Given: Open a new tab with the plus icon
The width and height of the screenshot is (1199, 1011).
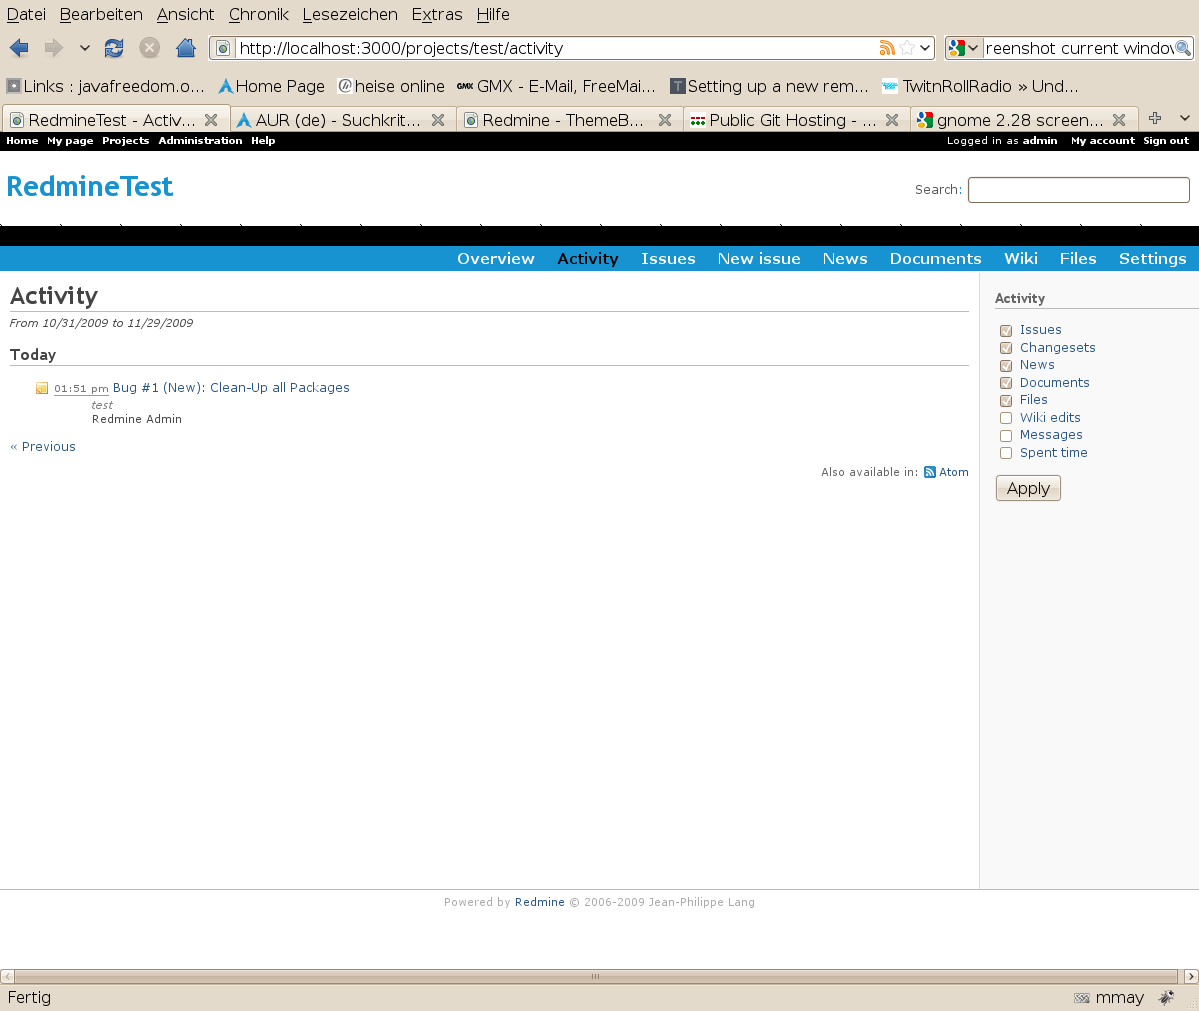Looking at the screenshot, I should coord(1155,118).
